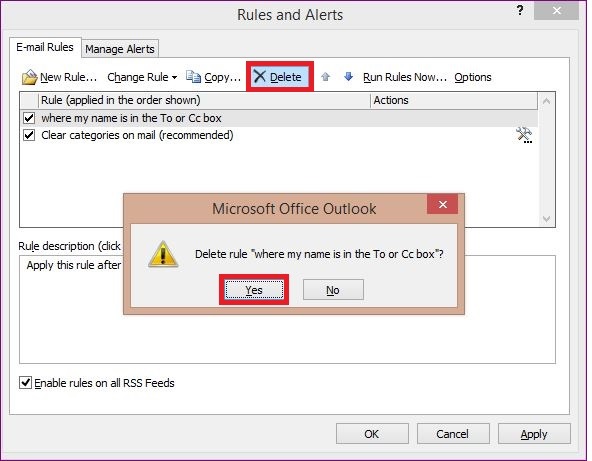Move rule up with up arrow

[325, 77]
